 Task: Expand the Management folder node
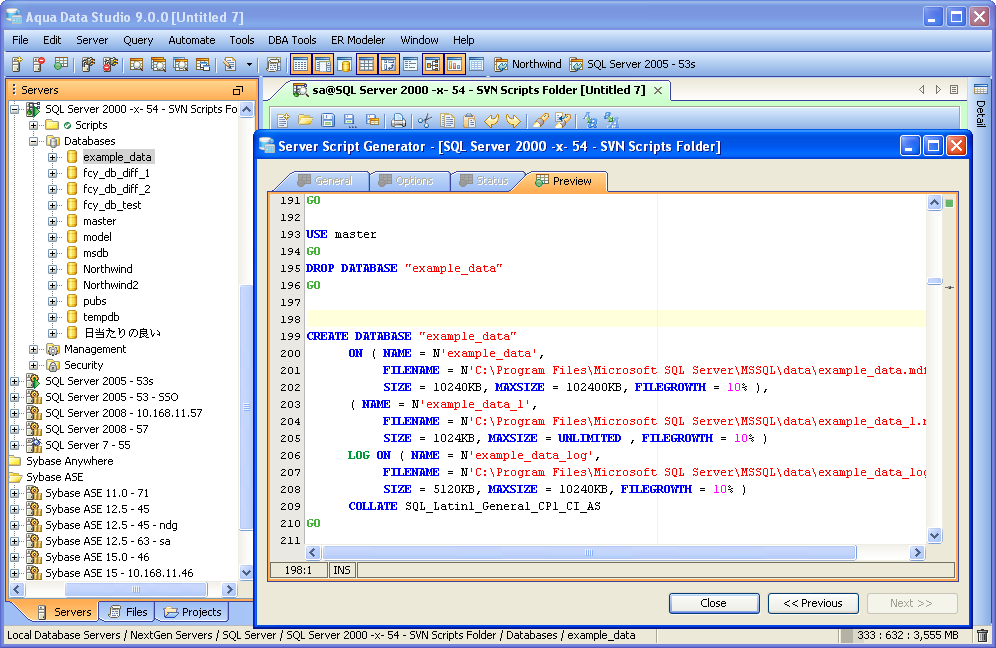(x=34, y=349)
